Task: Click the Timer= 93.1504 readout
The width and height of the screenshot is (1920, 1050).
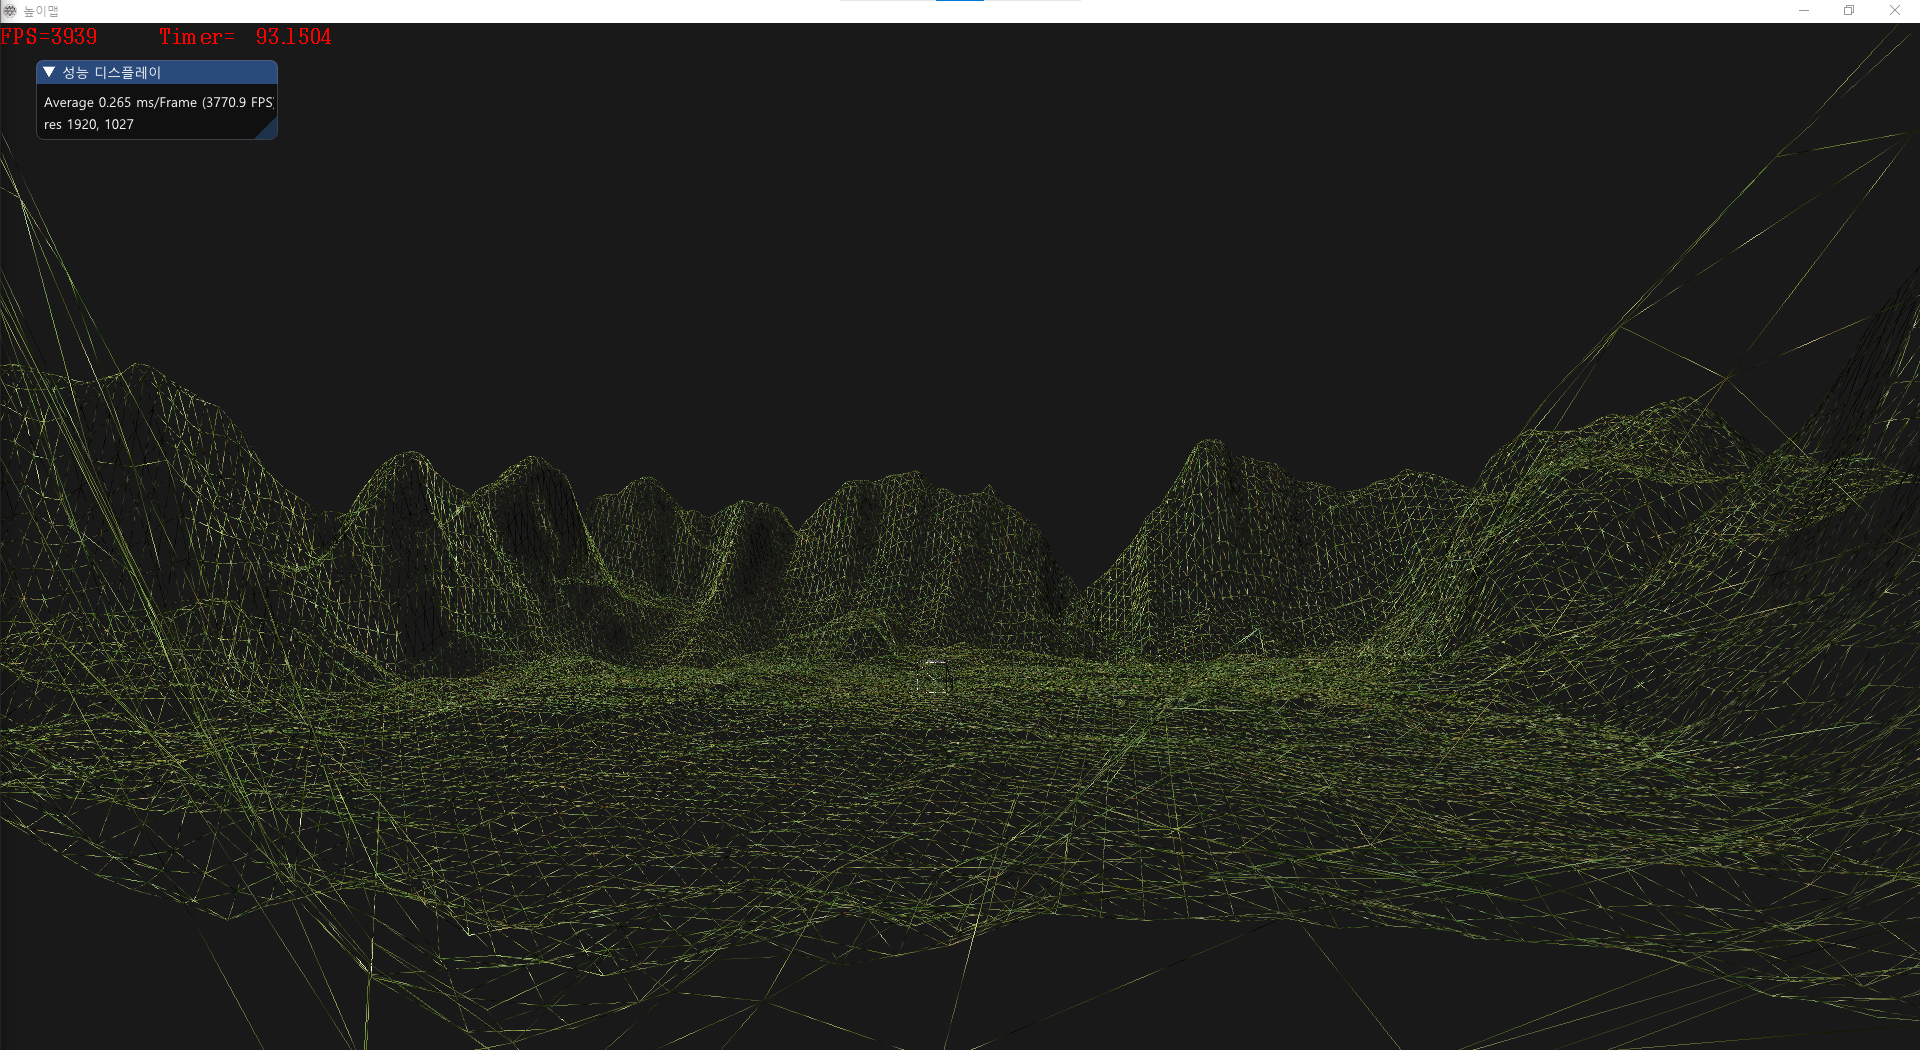Action: click(245, 37)
